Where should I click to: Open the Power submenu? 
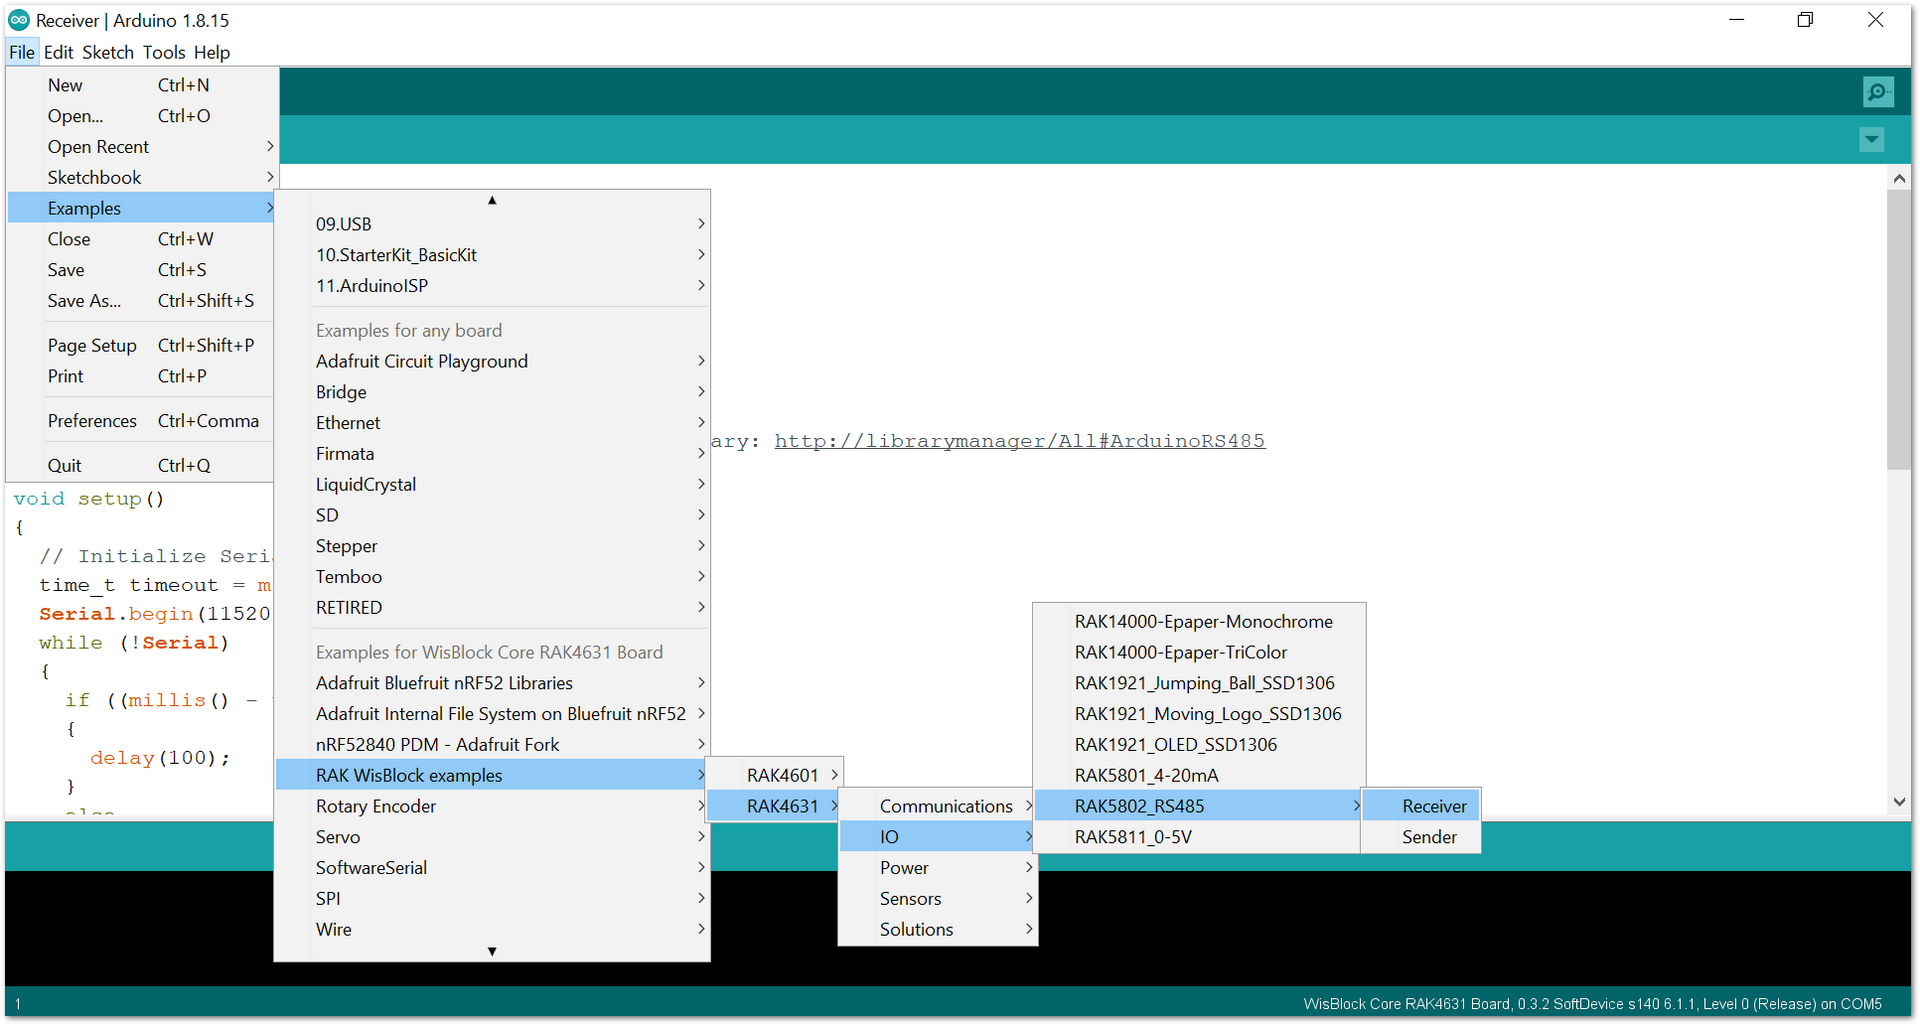click(x=938, y=868)
